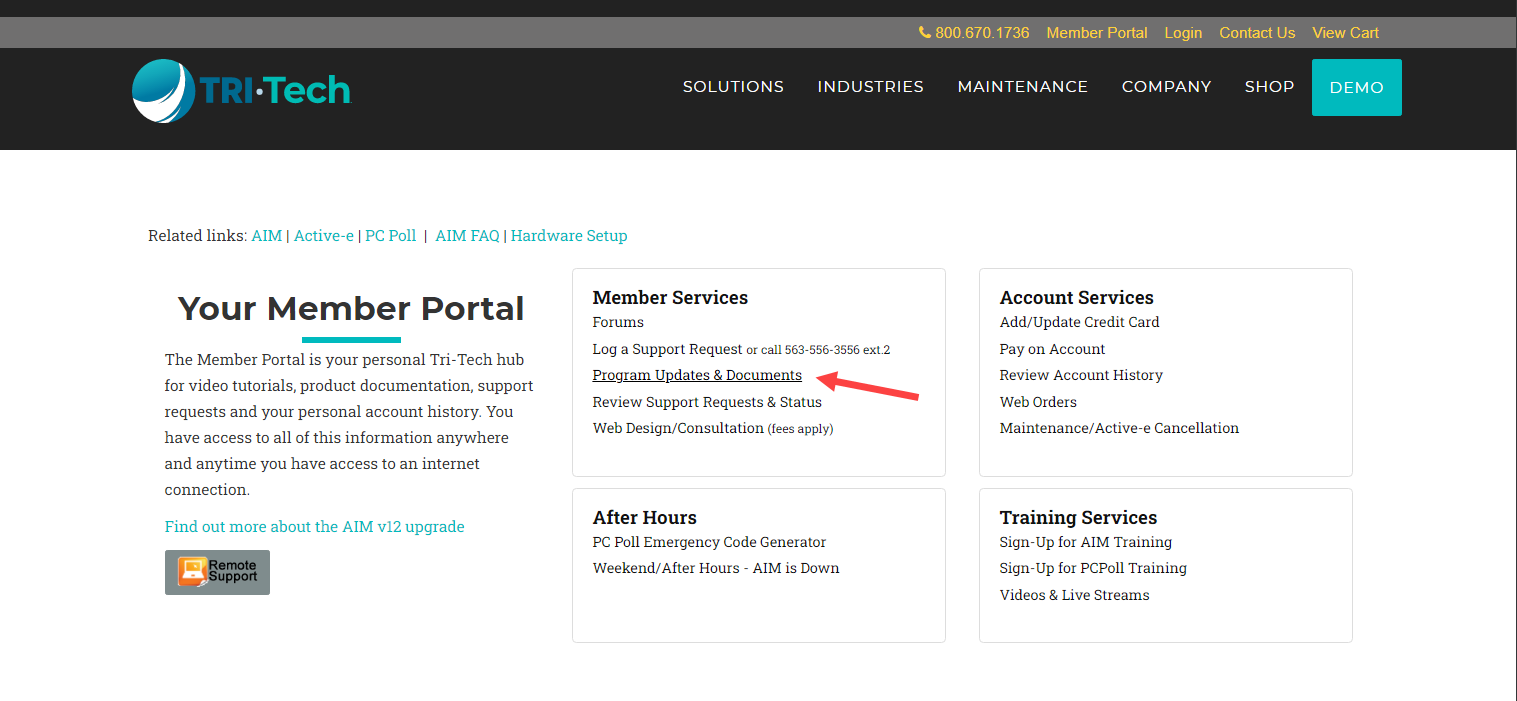This screenshot has width=1517, height=701.
Task: Open the Member Portal top link
Action: pyautogui.click(x=1097, y=33)
